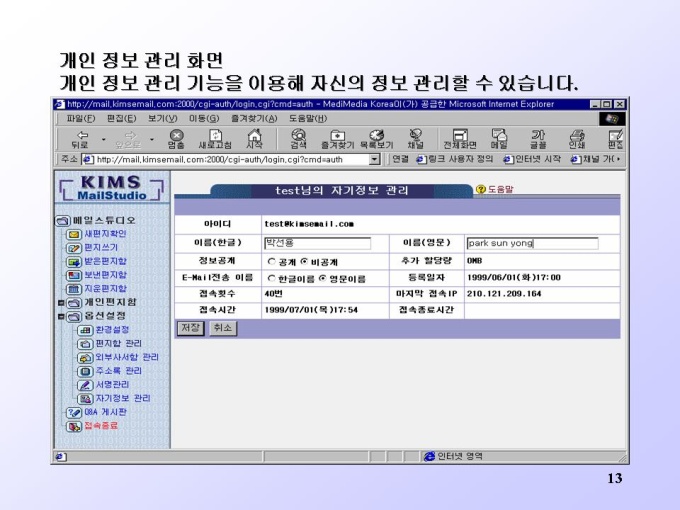
Task: Collapse the 옵션설정 tree node
Action: [x=61, y=317]
